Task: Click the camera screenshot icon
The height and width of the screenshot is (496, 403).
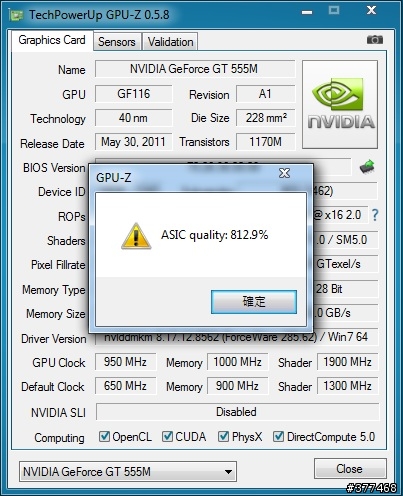Action: tap(375, 40)
